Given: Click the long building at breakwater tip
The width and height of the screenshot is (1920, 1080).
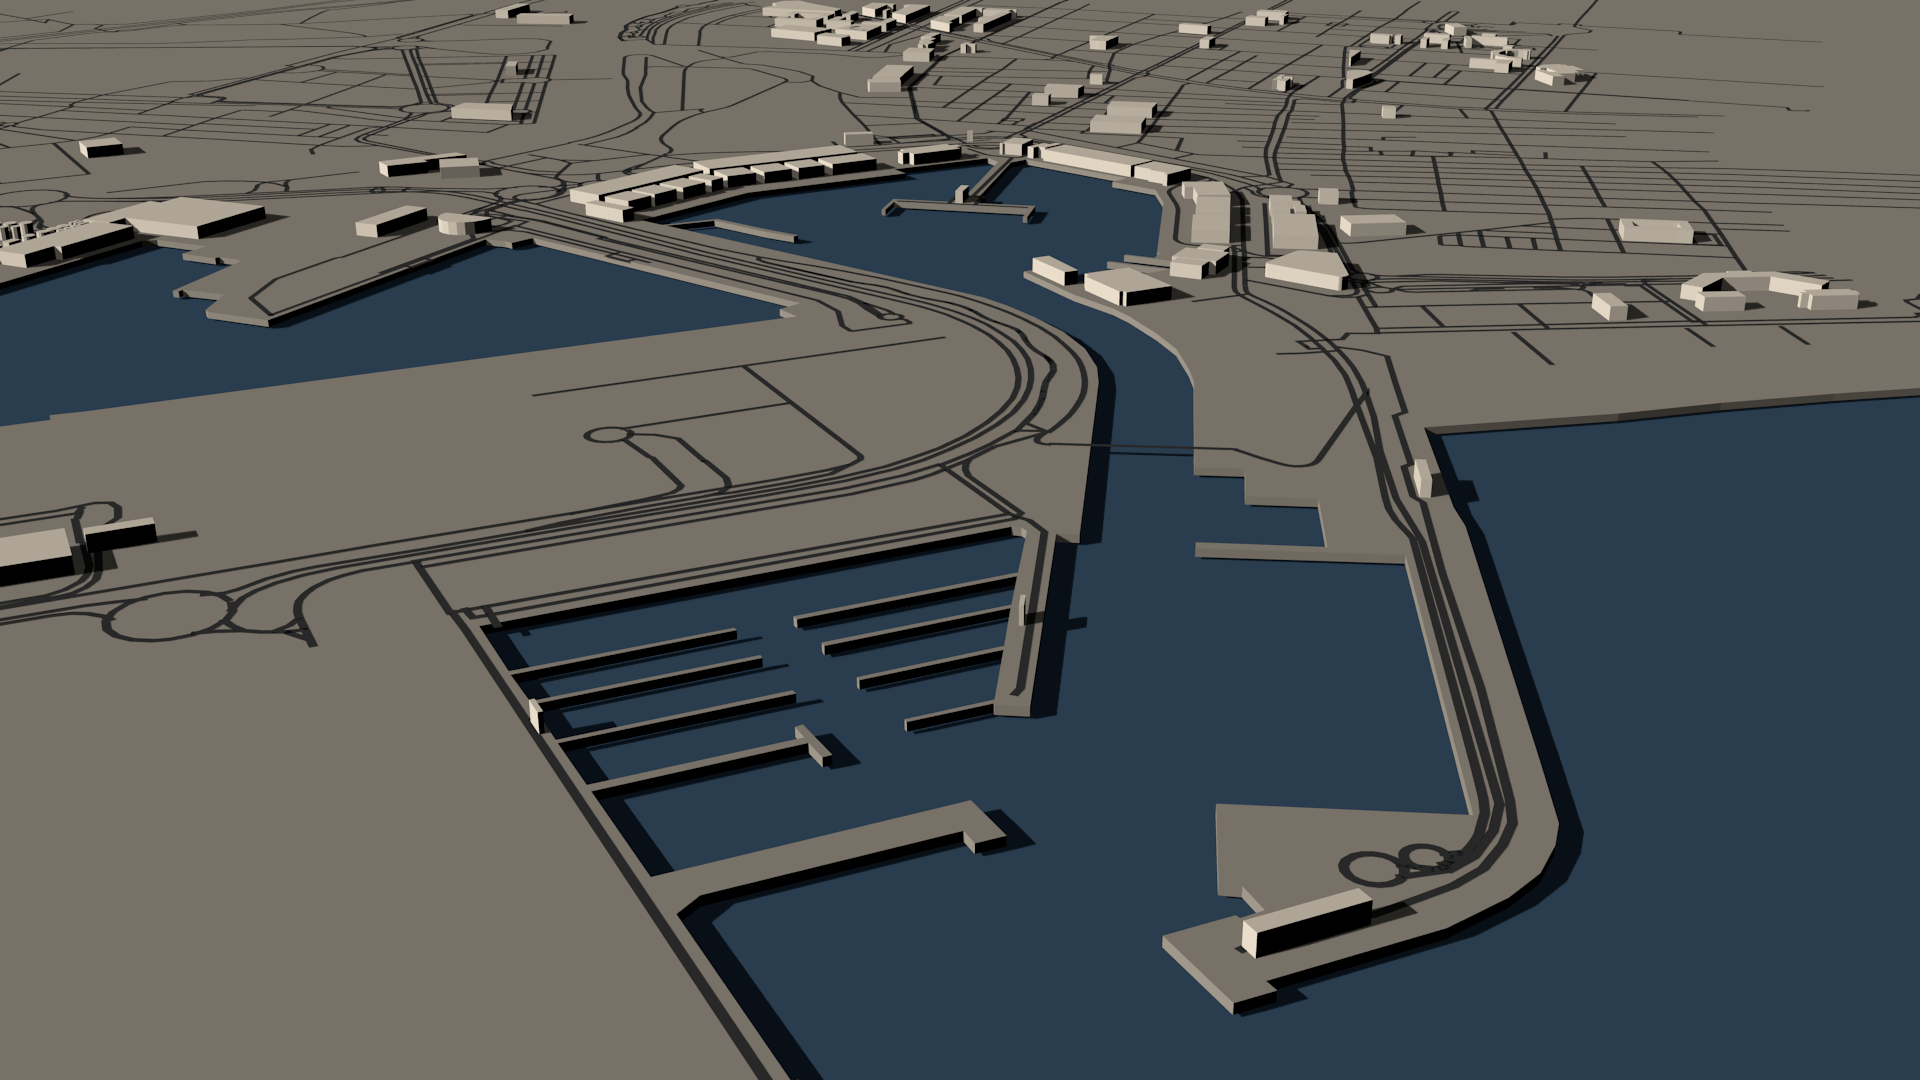Looking at the screenshot, I should (x=1305, y=922).
